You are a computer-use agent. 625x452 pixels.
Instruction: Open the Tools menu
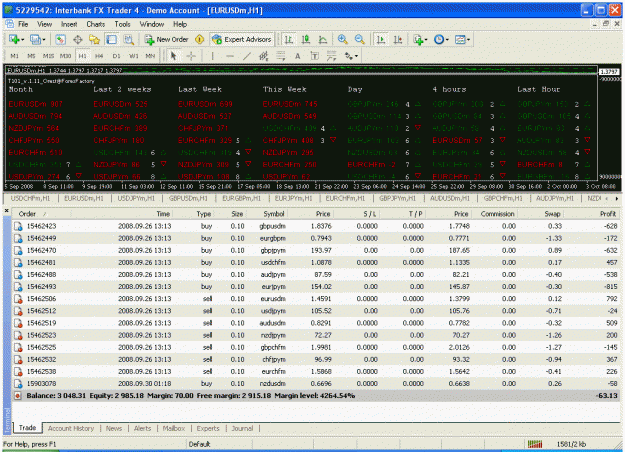coord(122,24)
